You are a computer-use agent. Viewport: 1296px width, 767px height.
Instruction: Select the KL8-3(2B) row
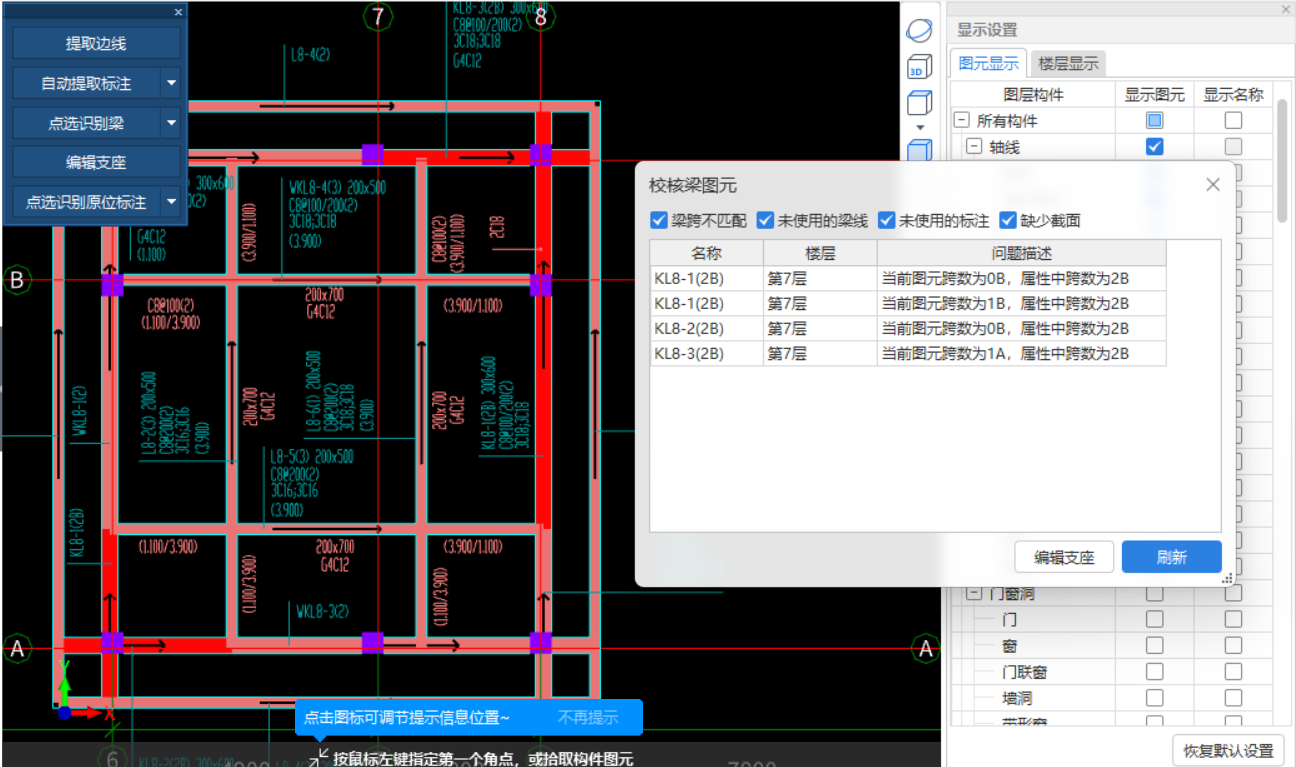click(x=908, y=353)
